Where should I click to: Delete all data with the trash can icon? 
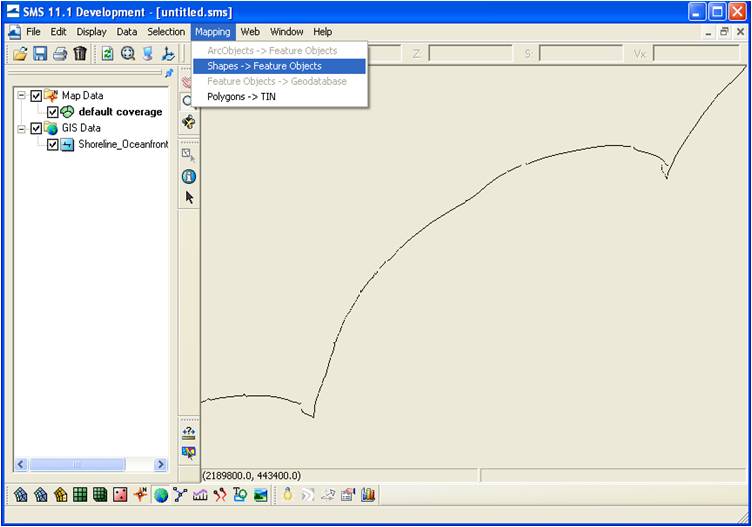(80, 54)
